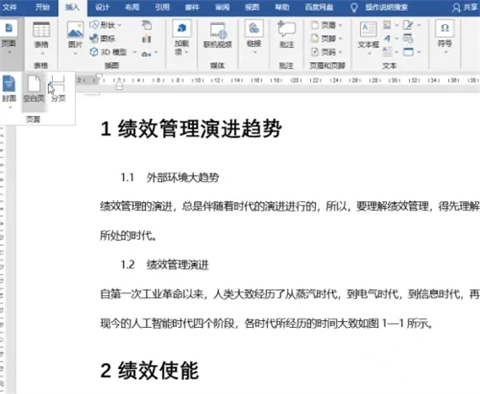Insert an icon via 图标
Screen dimensions: 480x394
pyautogui.click(x=102, y=38)
